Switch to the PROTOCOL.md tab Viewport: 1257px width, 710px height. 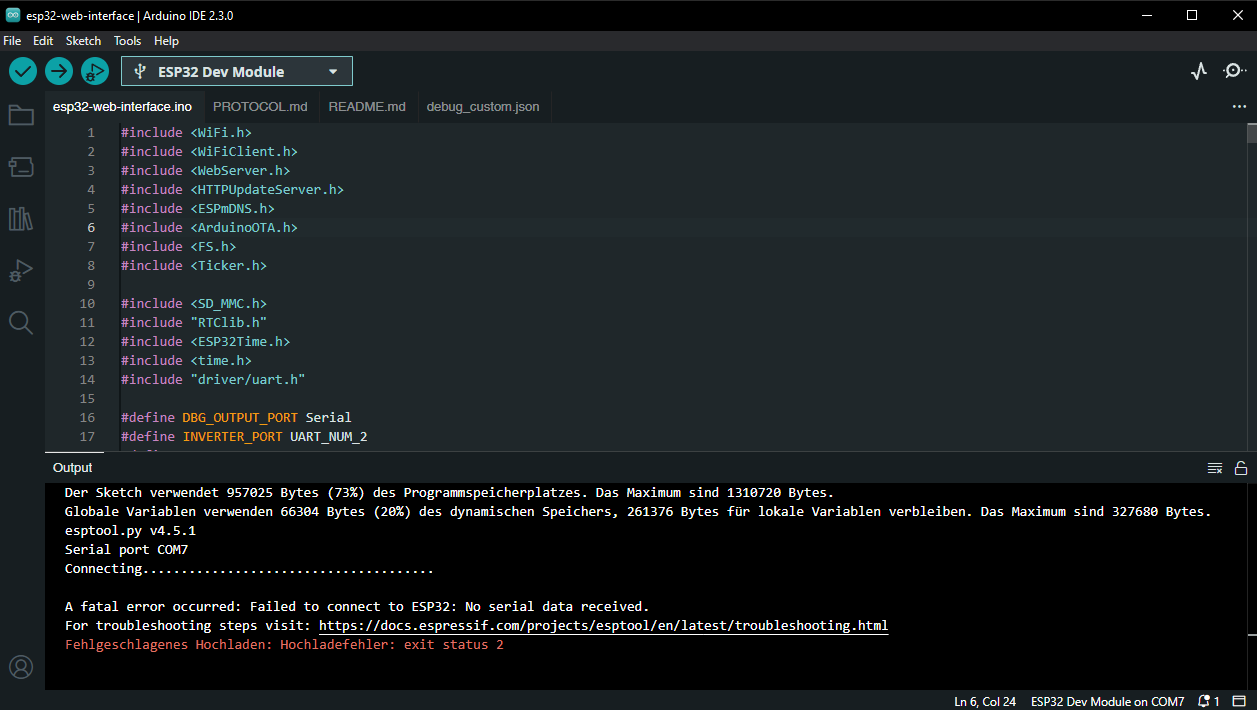(260, 106)
